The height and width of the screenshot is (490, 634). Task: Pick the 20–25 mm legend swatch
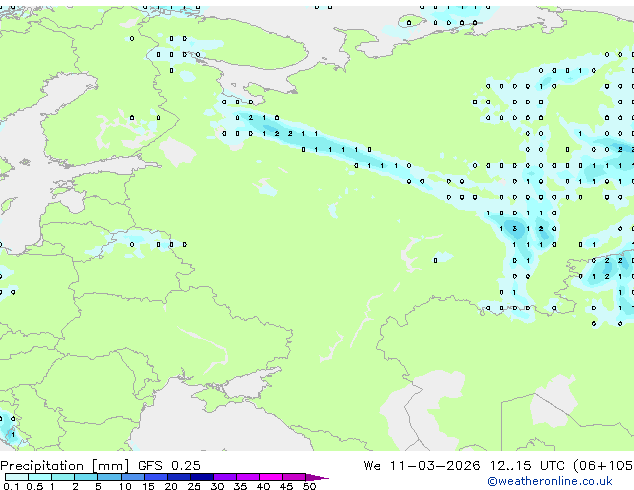178,477
